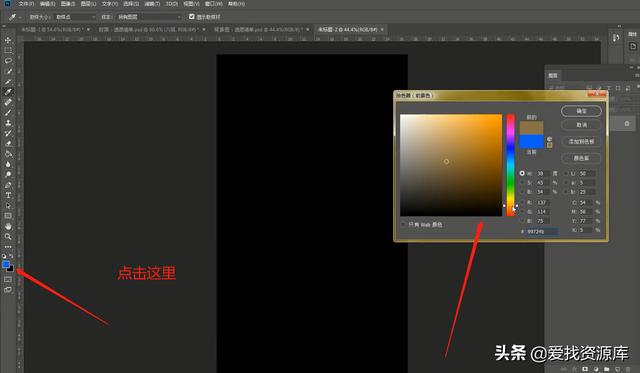Toggle the show sampling ring checkbox
This screenshot has width=640, height=373.
(x=191, y=16)
